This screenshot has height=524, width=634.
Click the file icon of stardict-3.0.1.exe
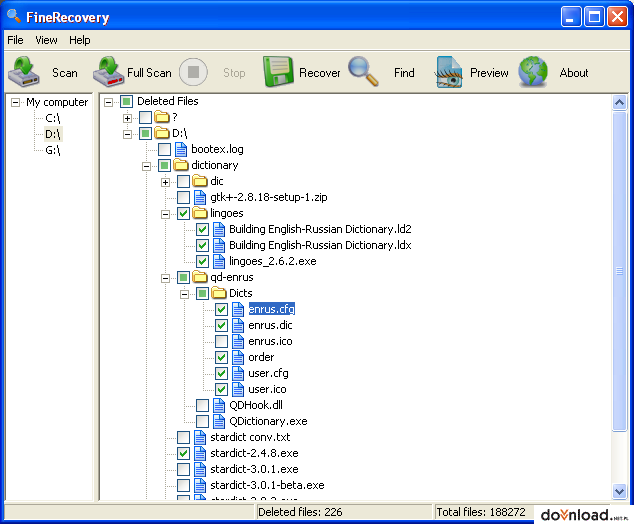(x=200, y=469)
